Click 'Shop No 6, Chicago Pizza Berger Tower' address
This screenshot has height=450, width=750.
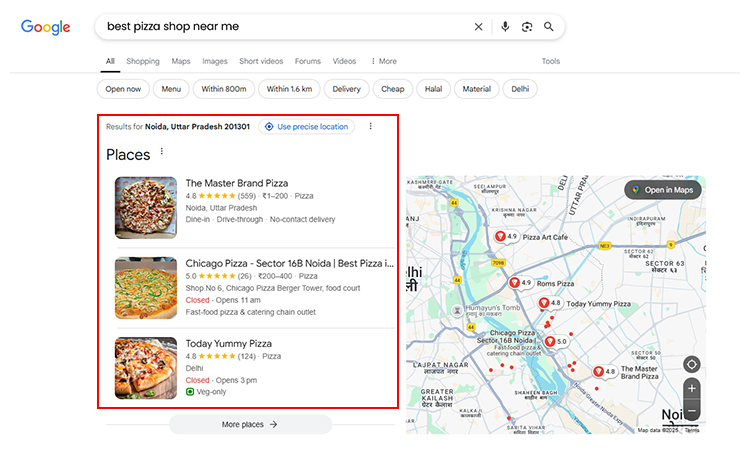point(273,288)
